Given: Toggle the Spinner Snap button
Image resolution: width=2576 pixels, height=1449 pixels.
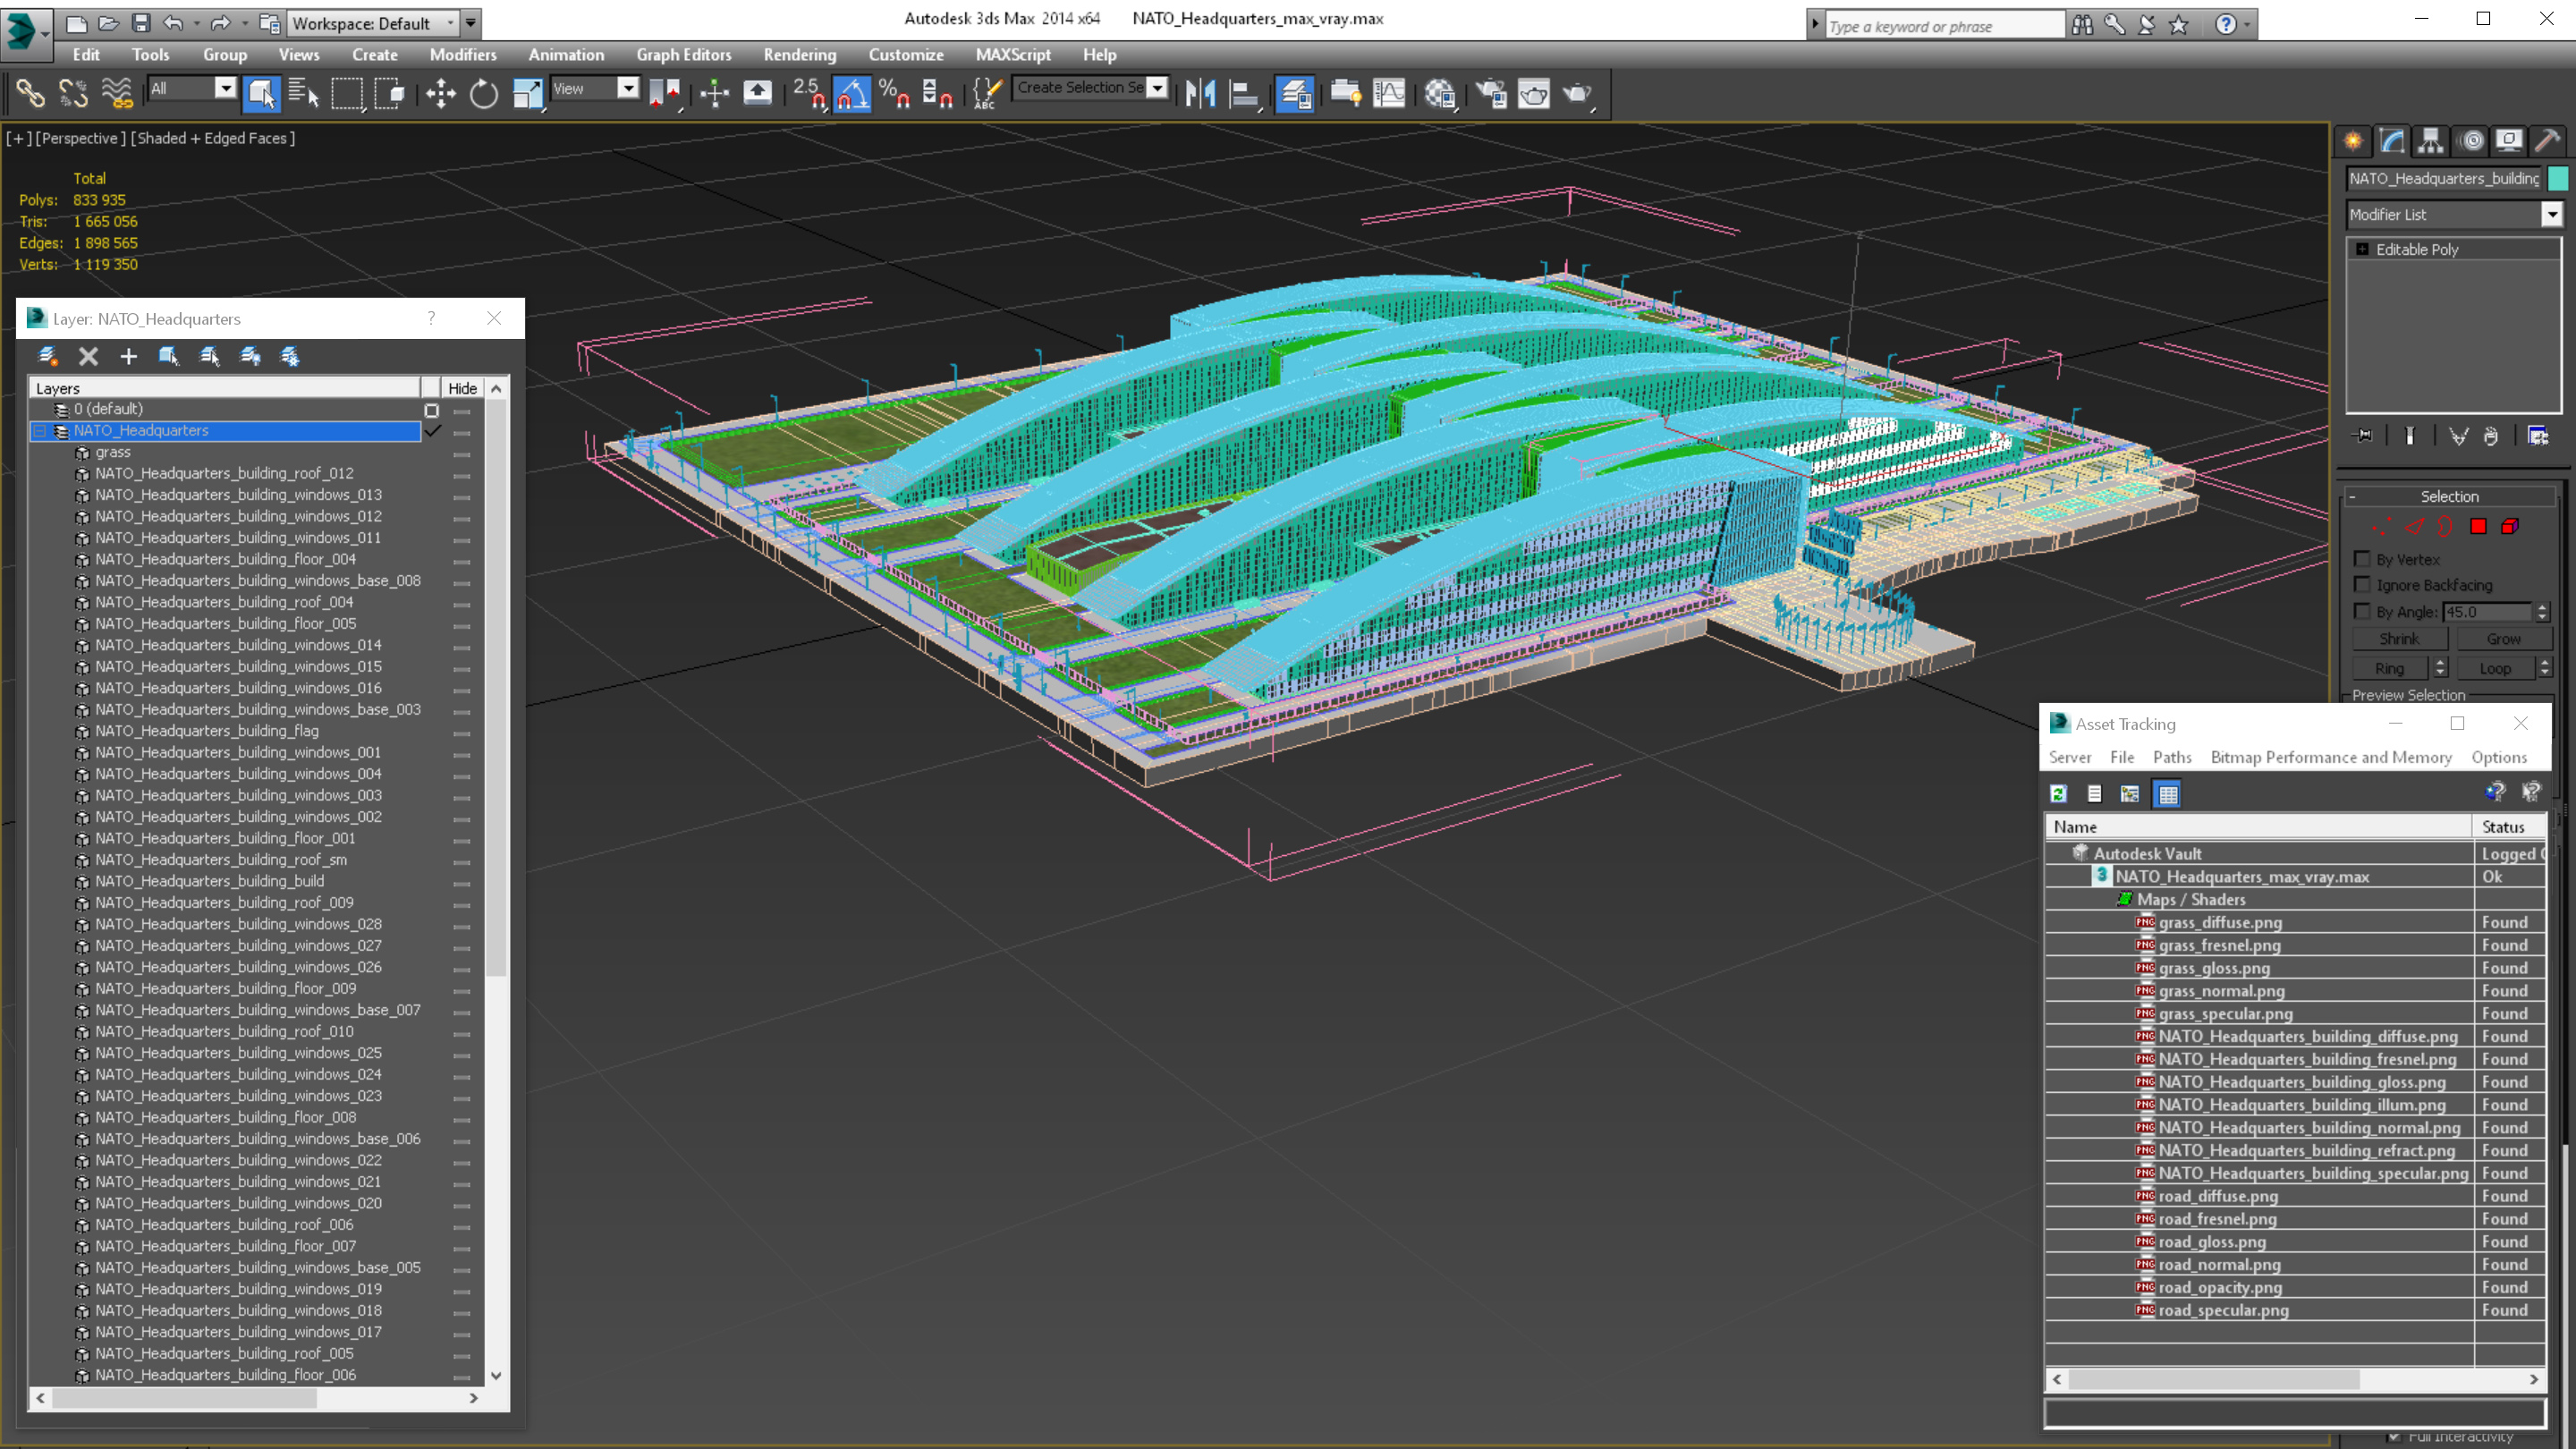Looking at the screenshot, I should pyautogui.click(x=937, y=93).
